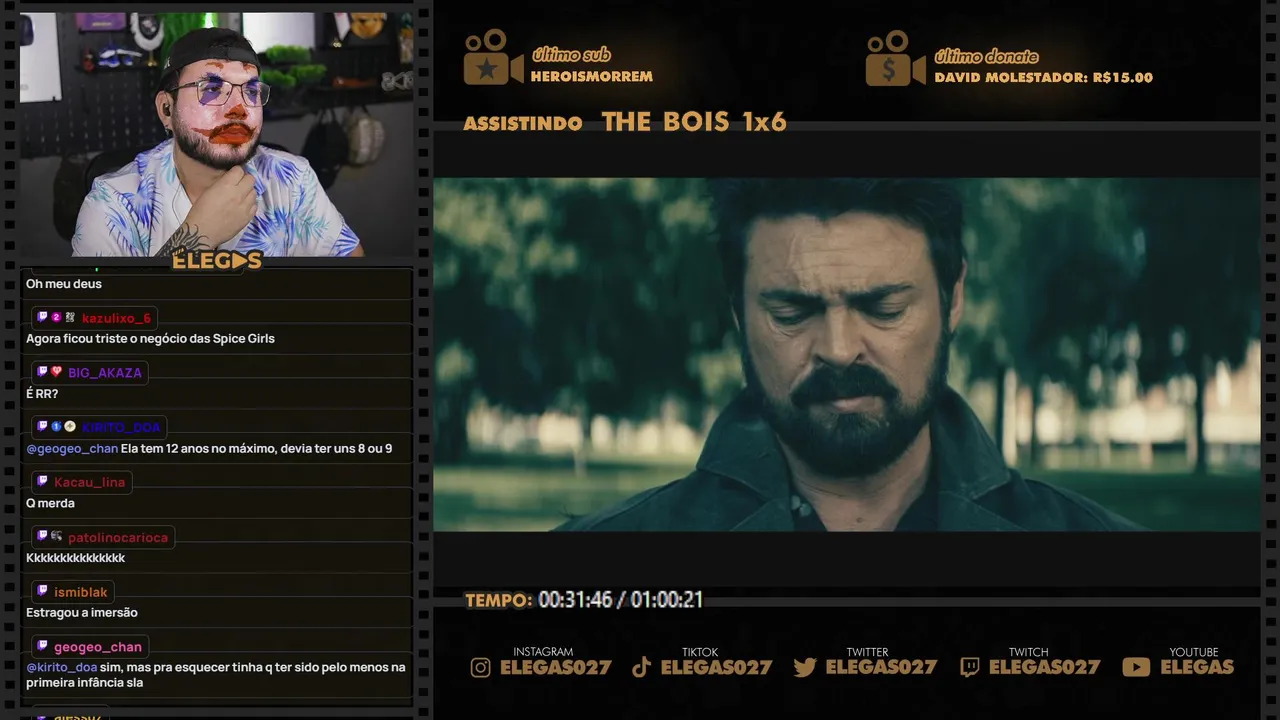The image size is (1280, 720).
Task: Click the THE BOIS 1x6 title
Action: click(694, 122)
